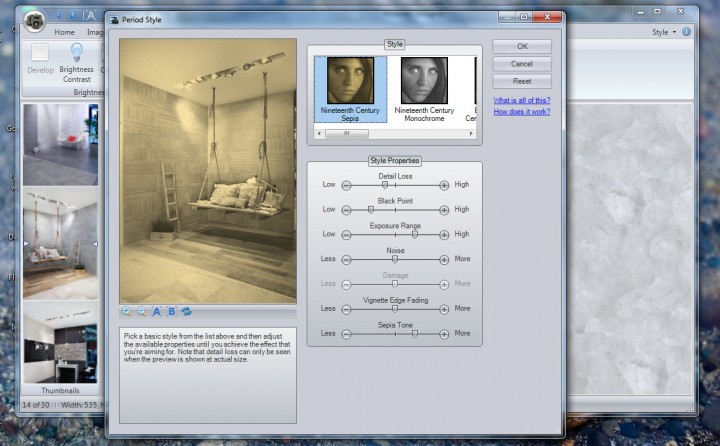
Task: Select the dark kitchen thumbnail at bottom
Action: [x=60, y=342]
